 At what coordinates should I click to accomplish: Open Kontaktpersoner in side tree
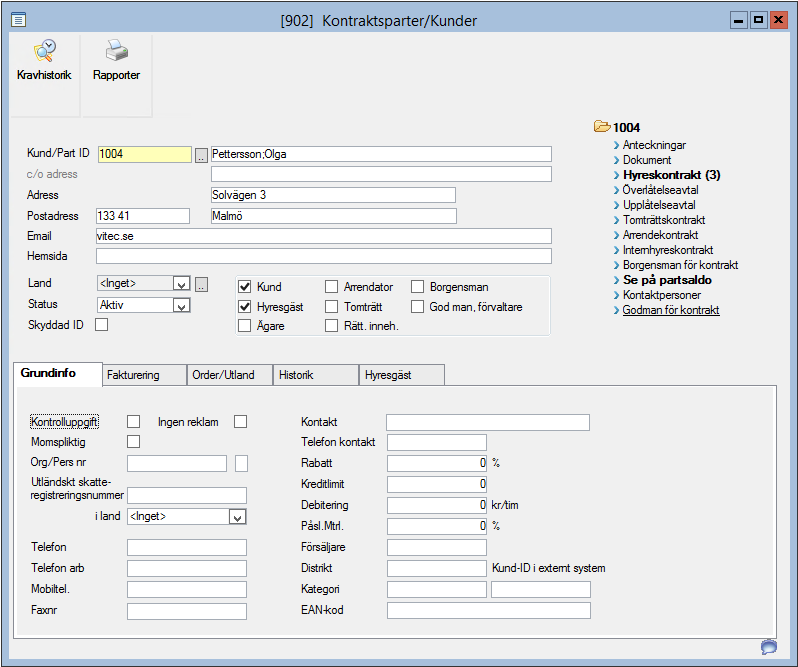[x=662, y=295]
